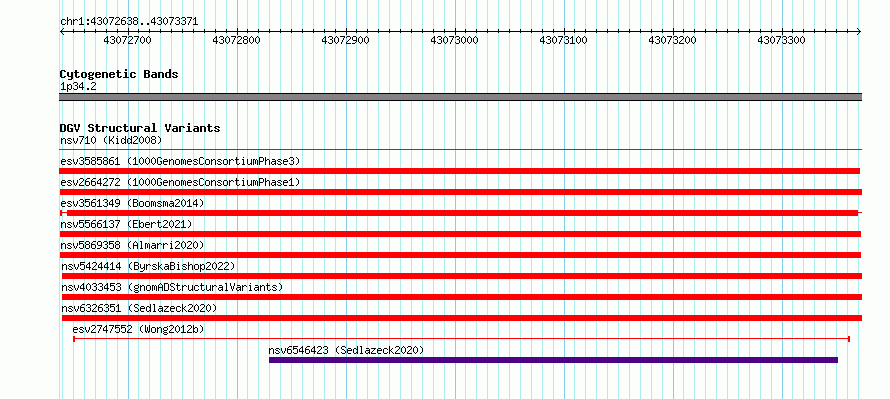
Task: Open the Cytogenetic Bands track title
Action: coord(119,74)
